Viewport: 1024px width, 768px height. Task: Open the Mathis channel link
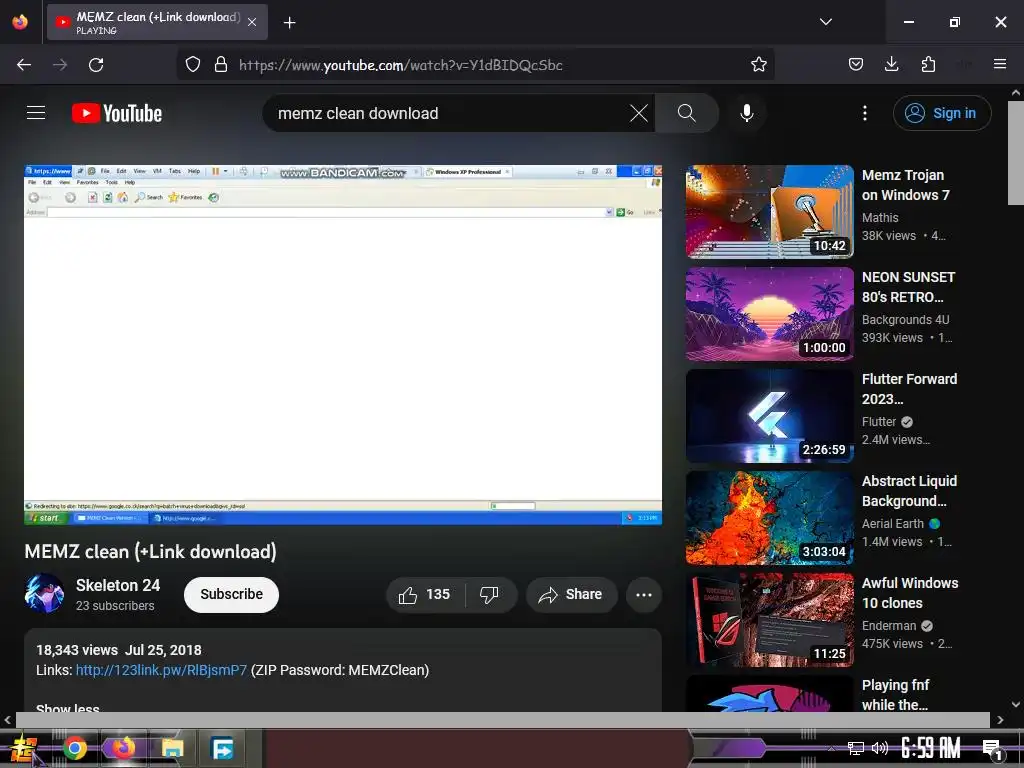click(x=880, y=217)
